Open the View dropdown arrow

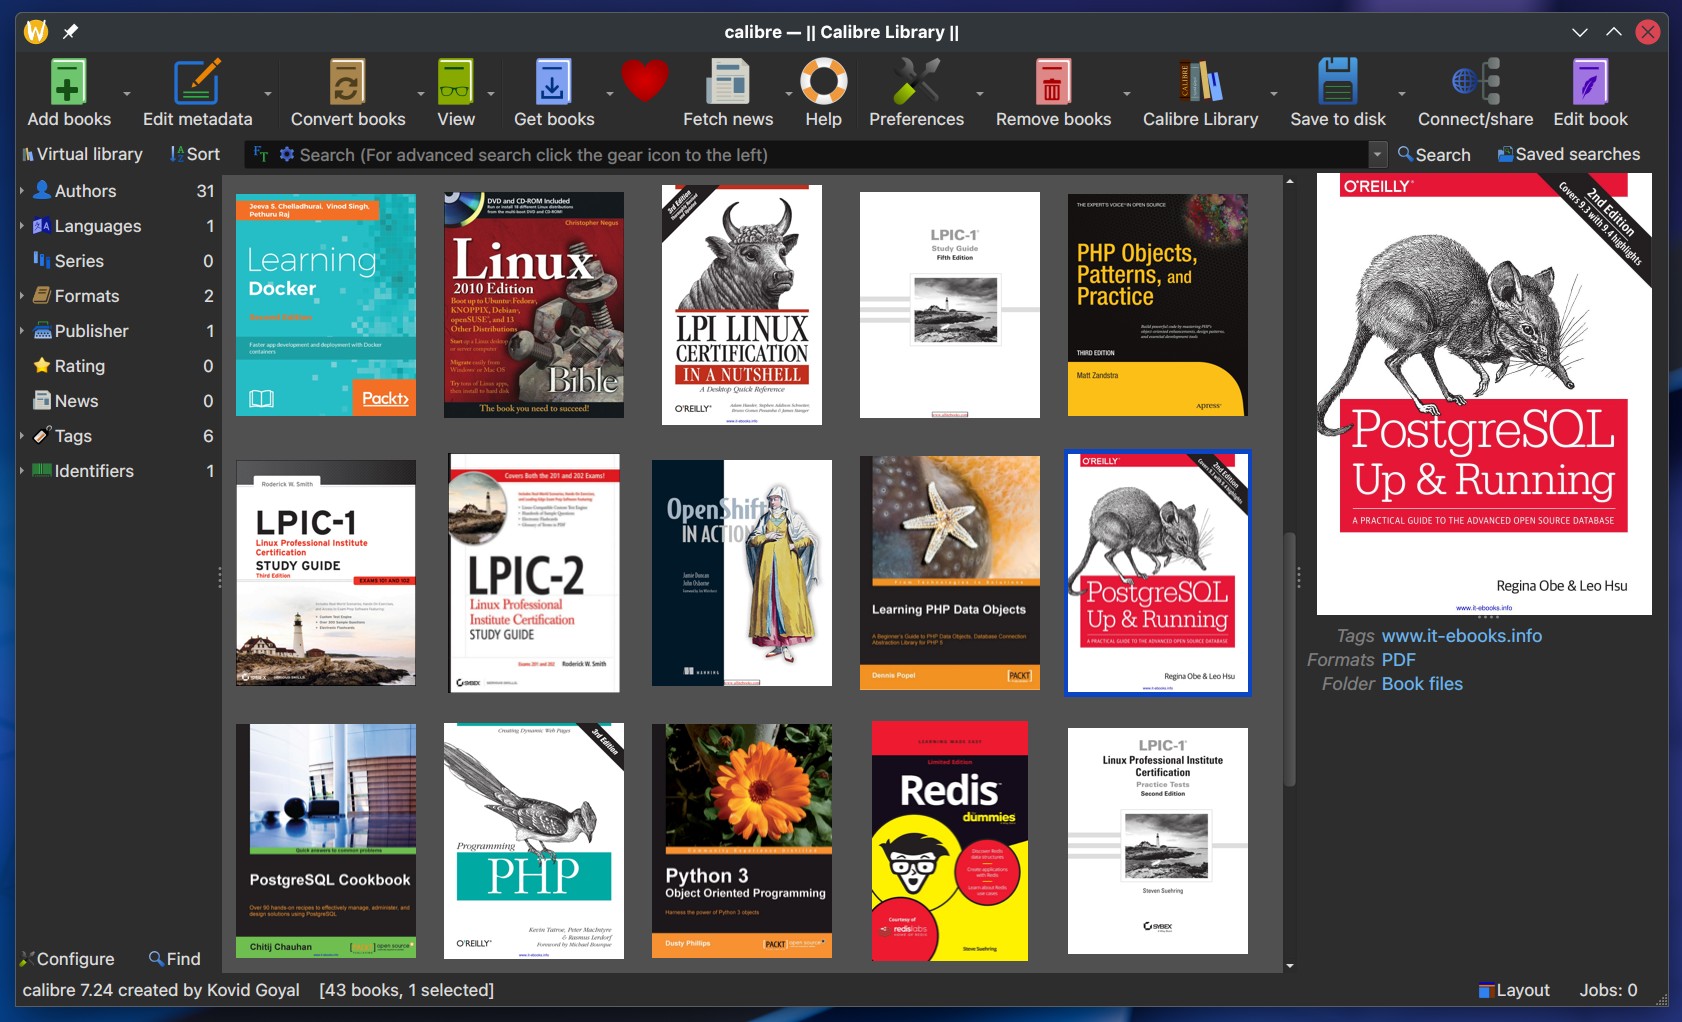point(491,94)
